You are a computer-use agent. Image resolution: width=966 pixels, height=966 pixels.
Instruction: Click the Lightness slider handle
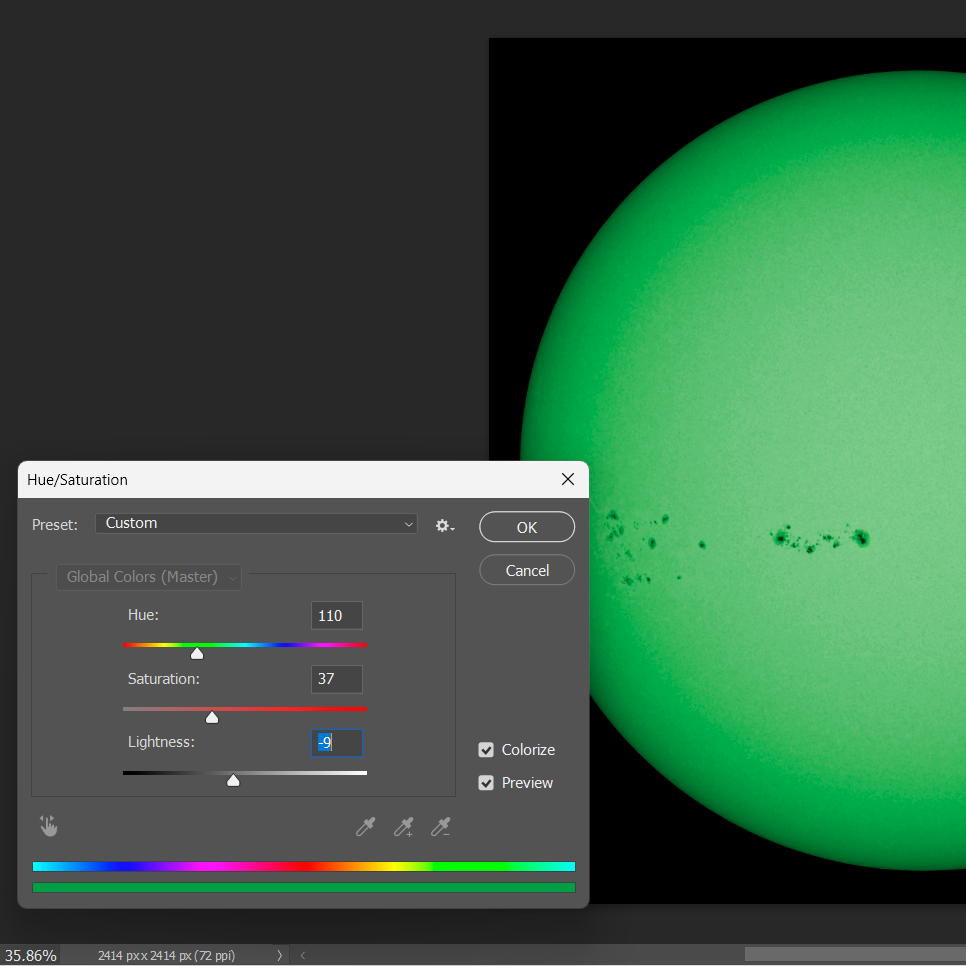[x=233, y=781]
